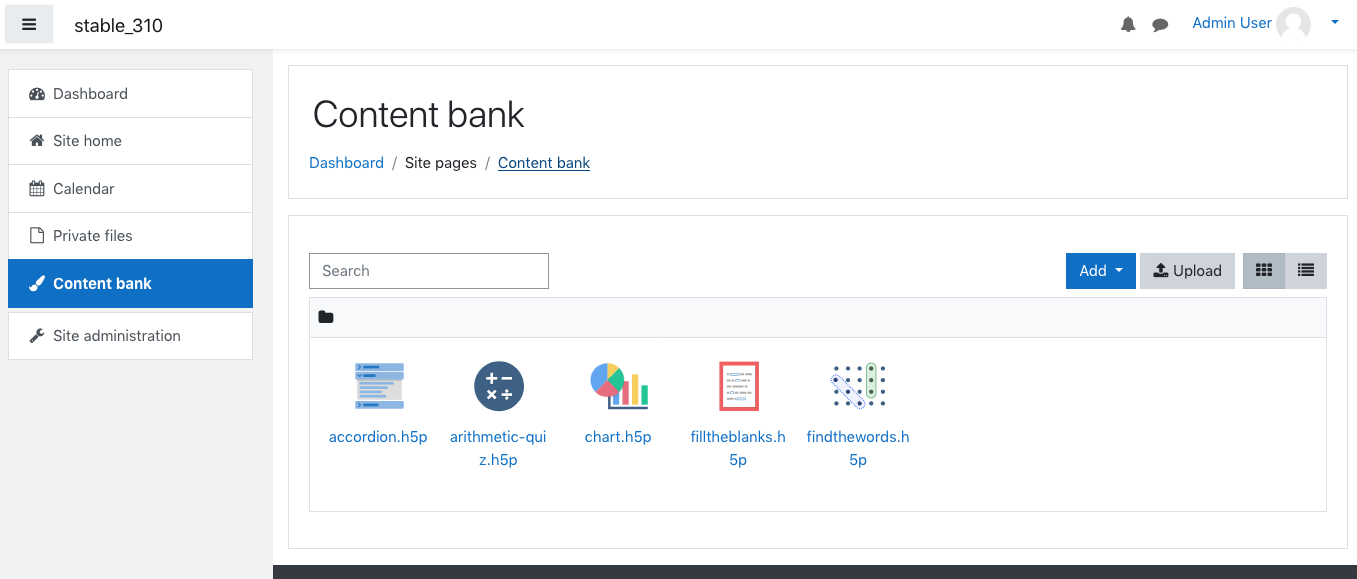The width and height of the screenshot is (1357, 579).
Task: Click the Site pages breadcrumb text
Action: coord(441,163)
